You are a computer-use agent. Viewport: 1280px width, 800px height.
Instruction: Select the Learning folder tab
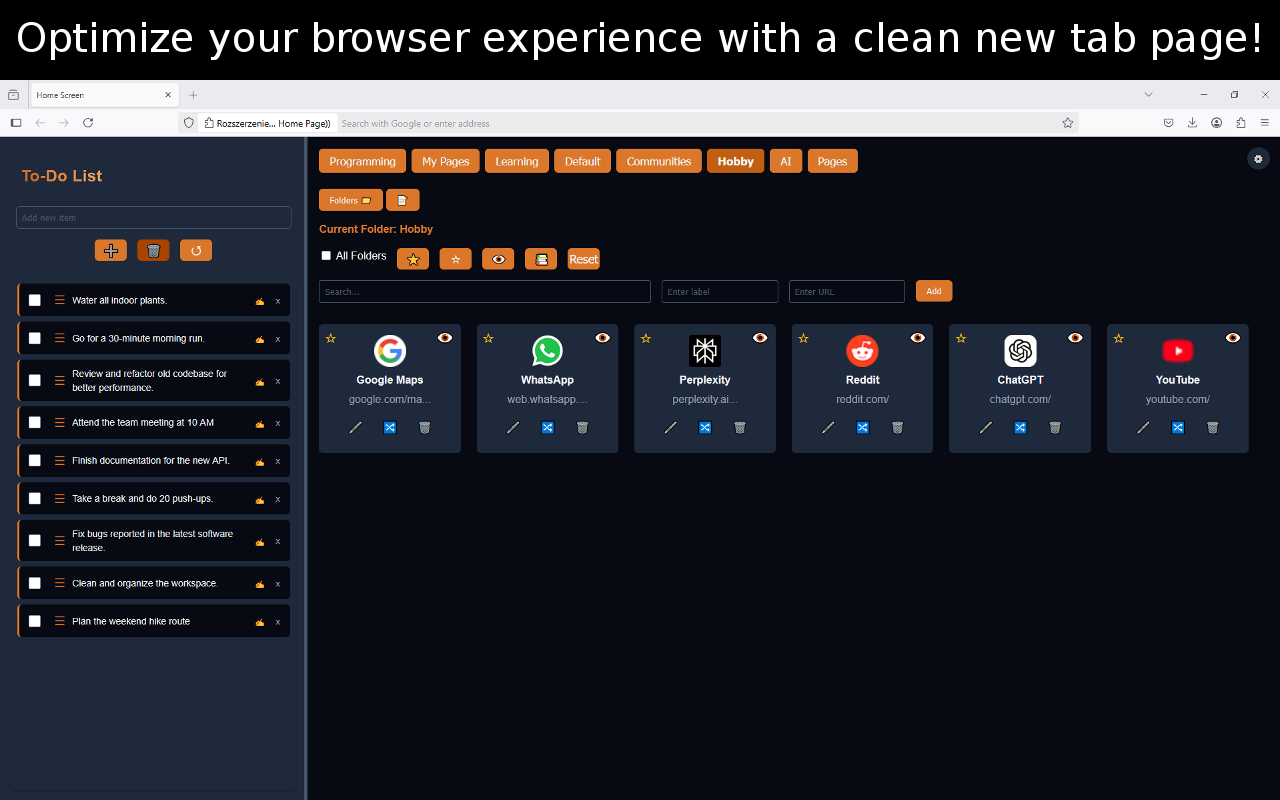pyautogui.click(x=517, y=161)
